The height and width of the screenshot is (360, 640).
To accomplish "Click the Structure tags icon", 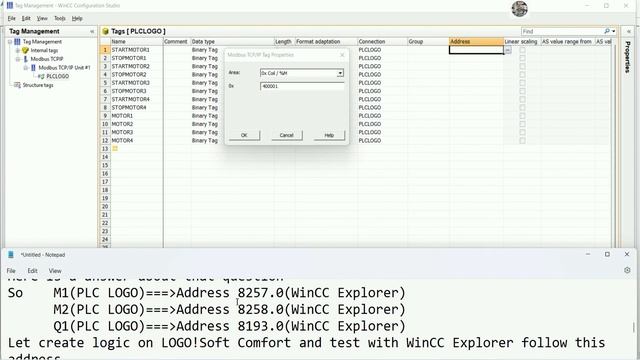I will (x=17, y=85).
